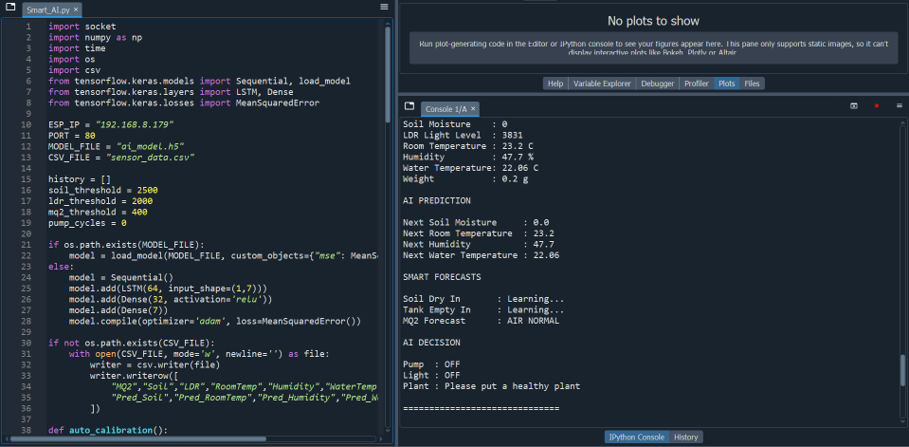
Task: Switch to the History tab
Action: tap(686, 437)
